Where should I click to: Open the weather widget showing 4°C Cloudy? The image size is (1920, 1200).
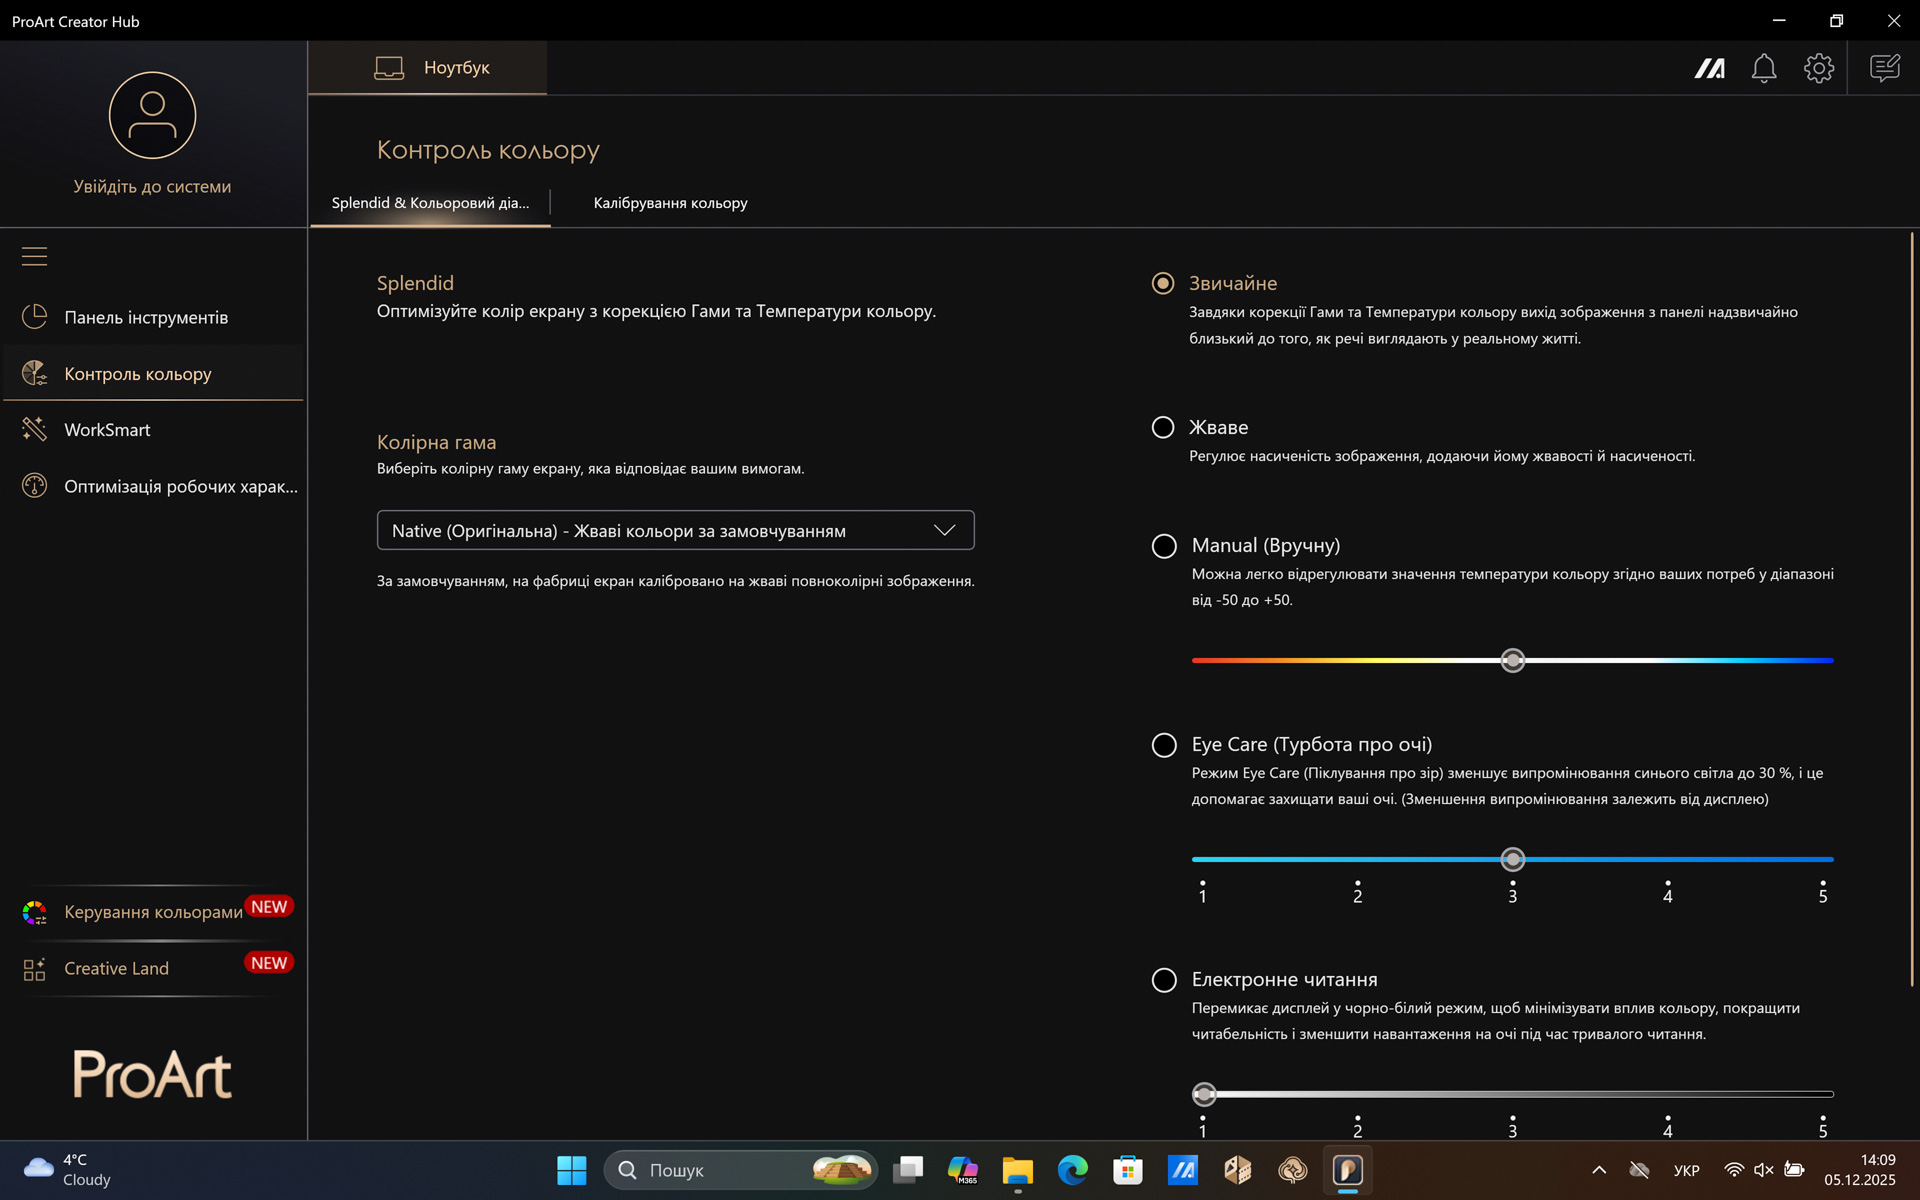[x=68, y=1170]
